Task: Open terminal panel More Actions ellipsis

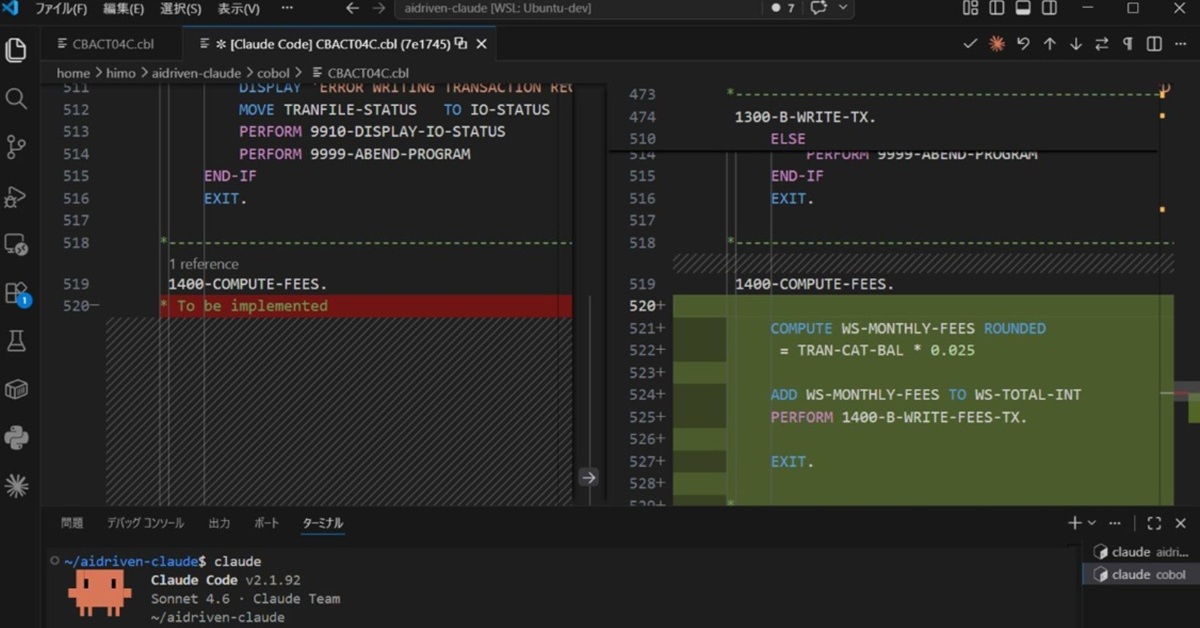Action: (1115, 523)
